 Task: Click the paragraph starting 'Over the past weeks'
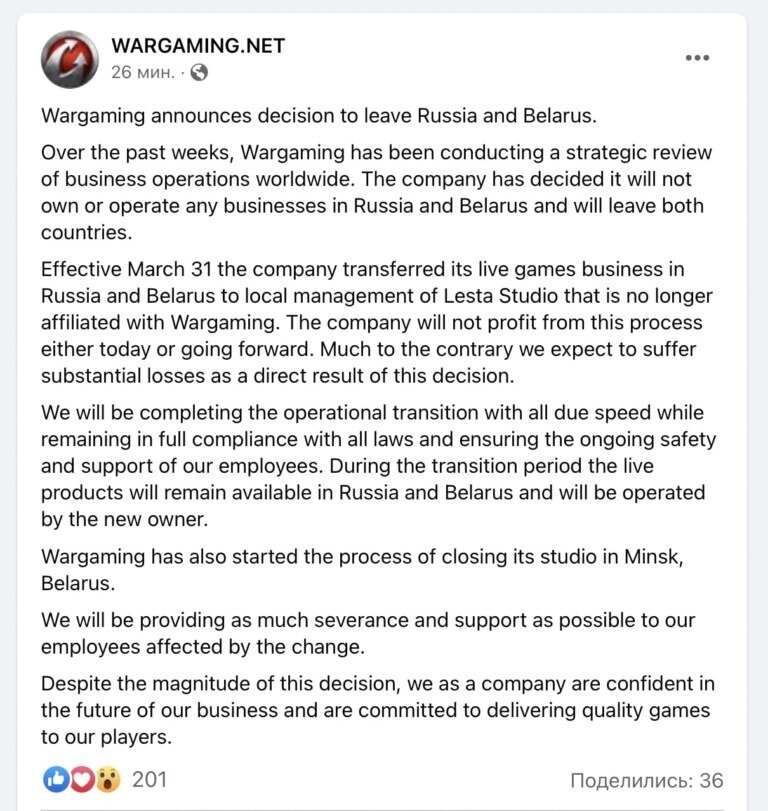click(x=378, y=192)
